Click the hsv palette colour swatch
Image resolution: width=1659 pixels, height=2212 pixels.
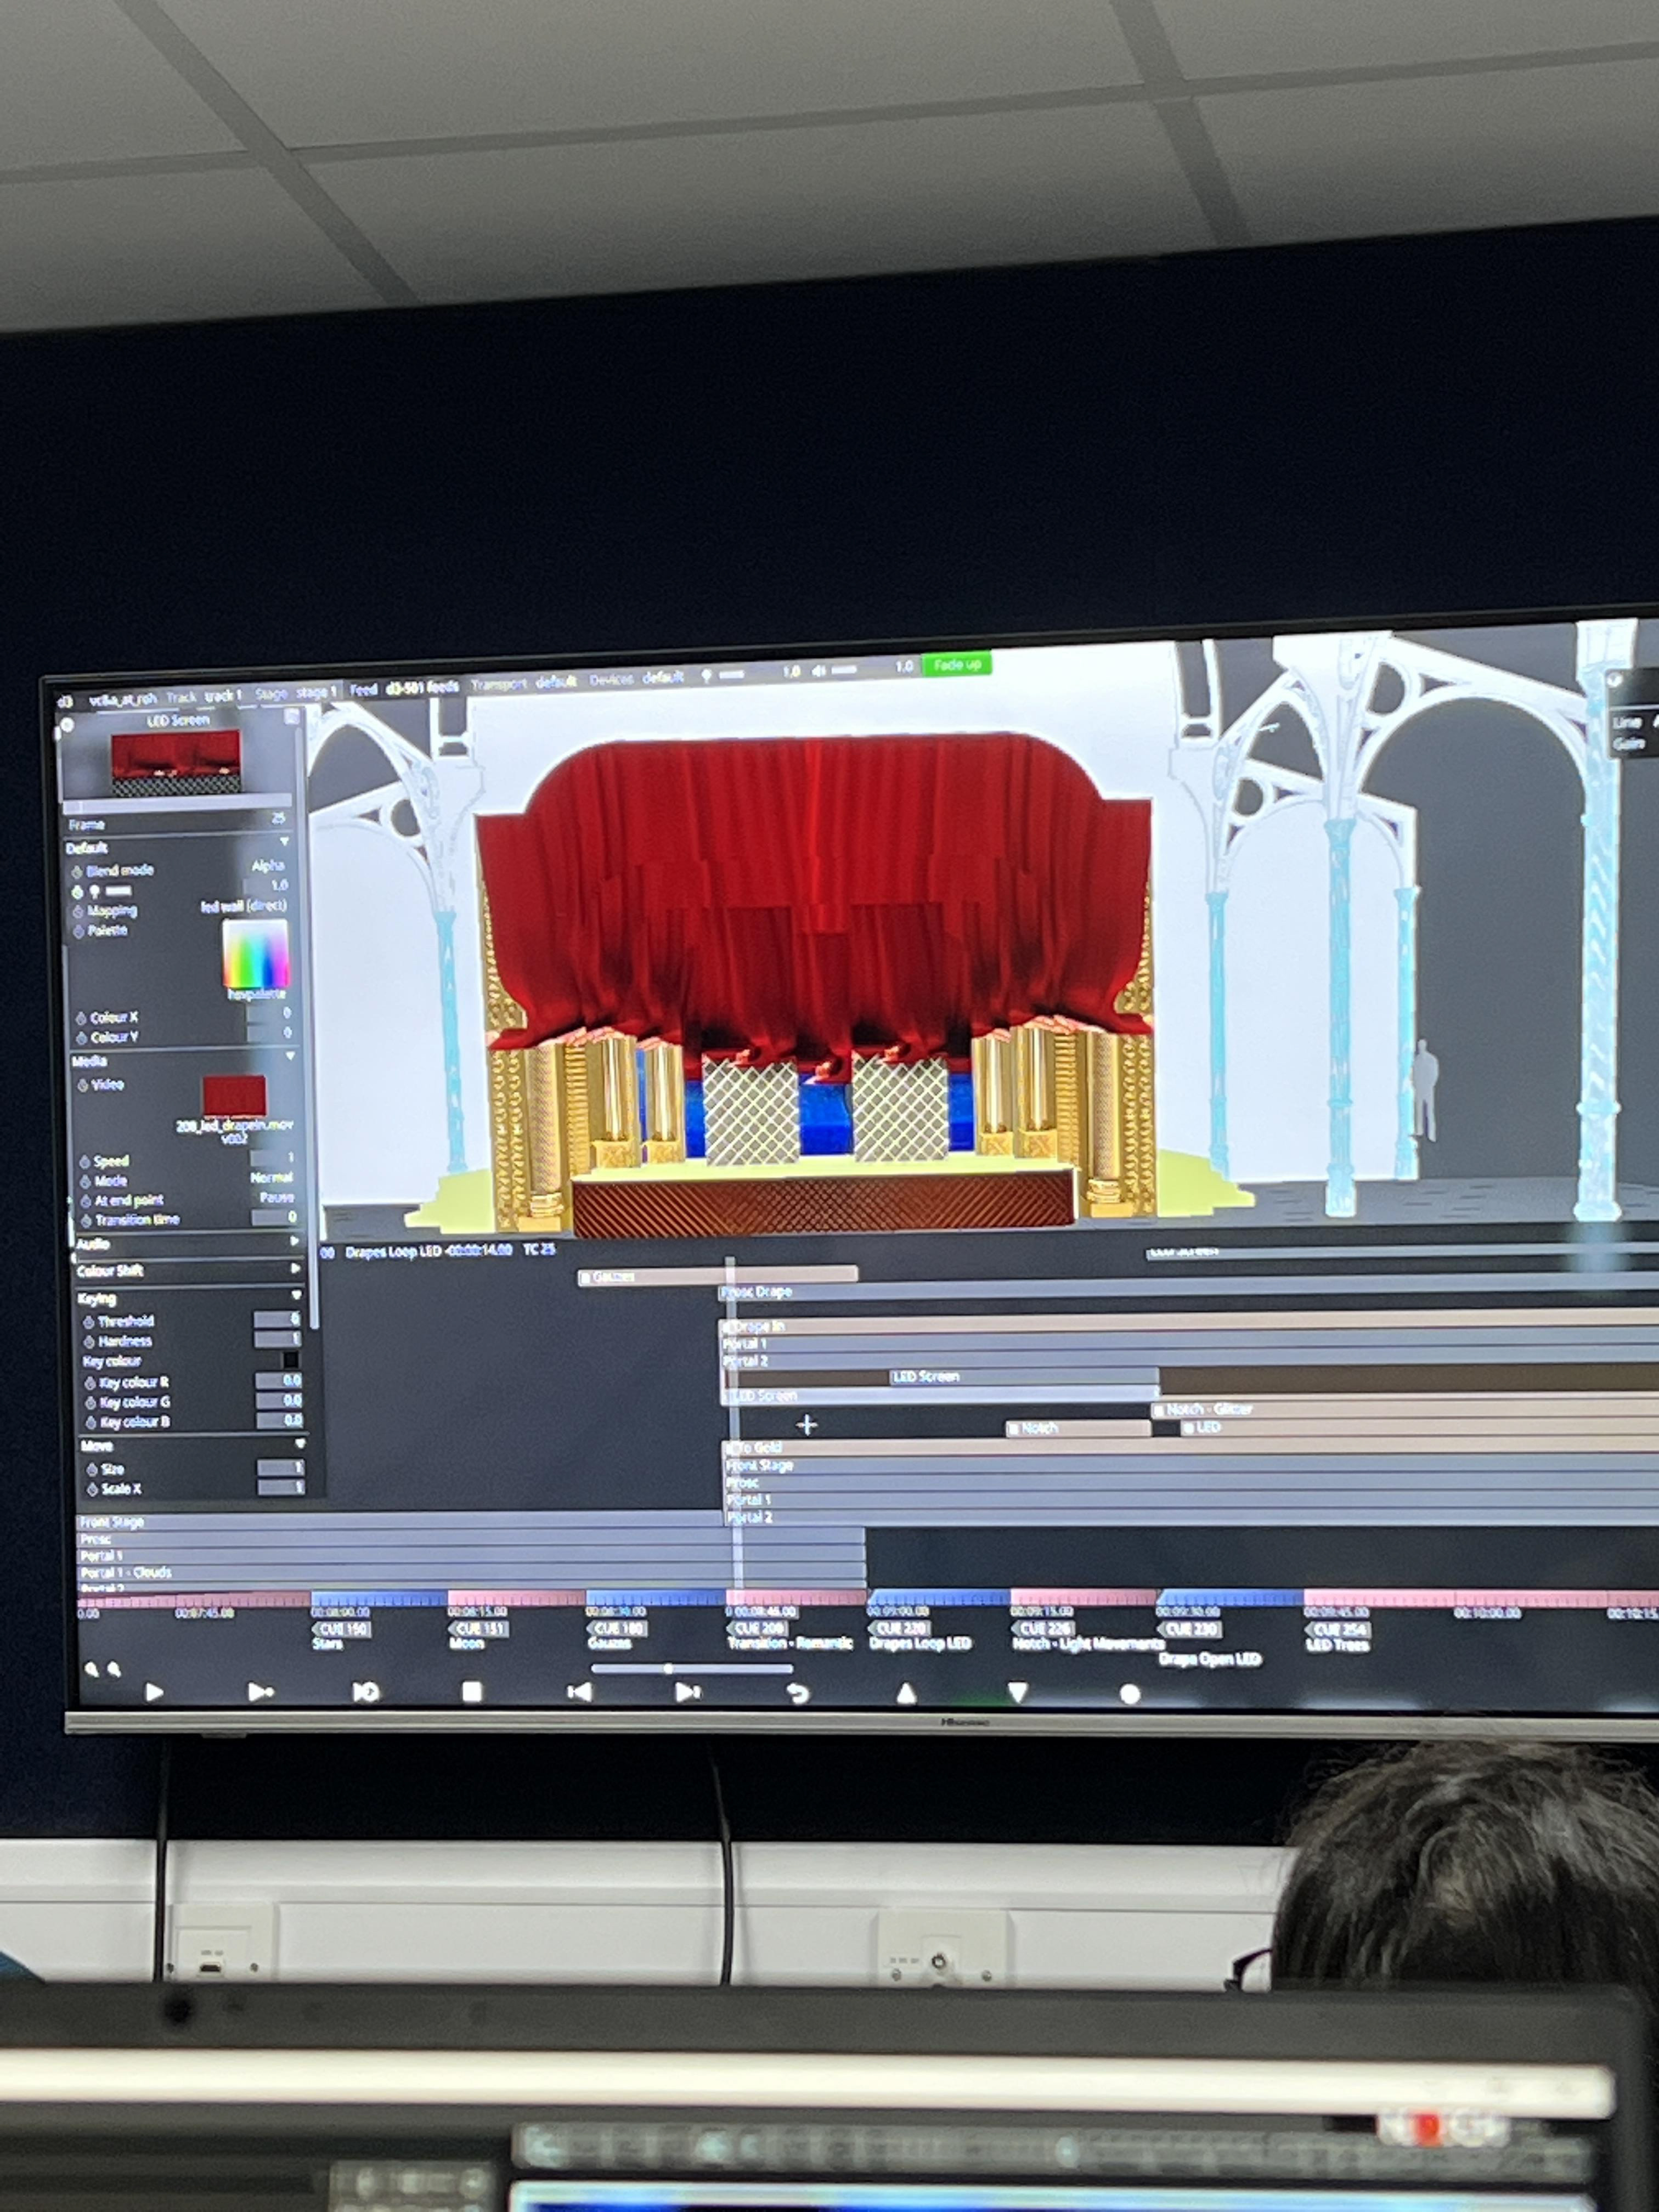pyautogui.click(x=255, y=954)
